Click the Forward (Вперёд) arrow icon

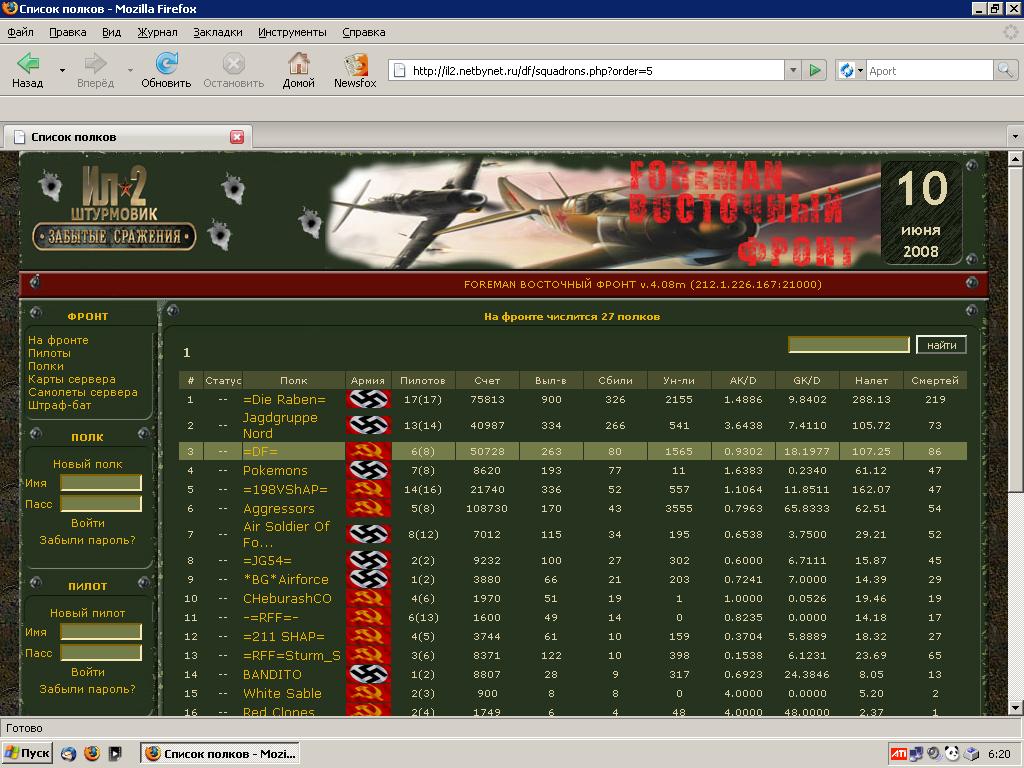(95, 63)
